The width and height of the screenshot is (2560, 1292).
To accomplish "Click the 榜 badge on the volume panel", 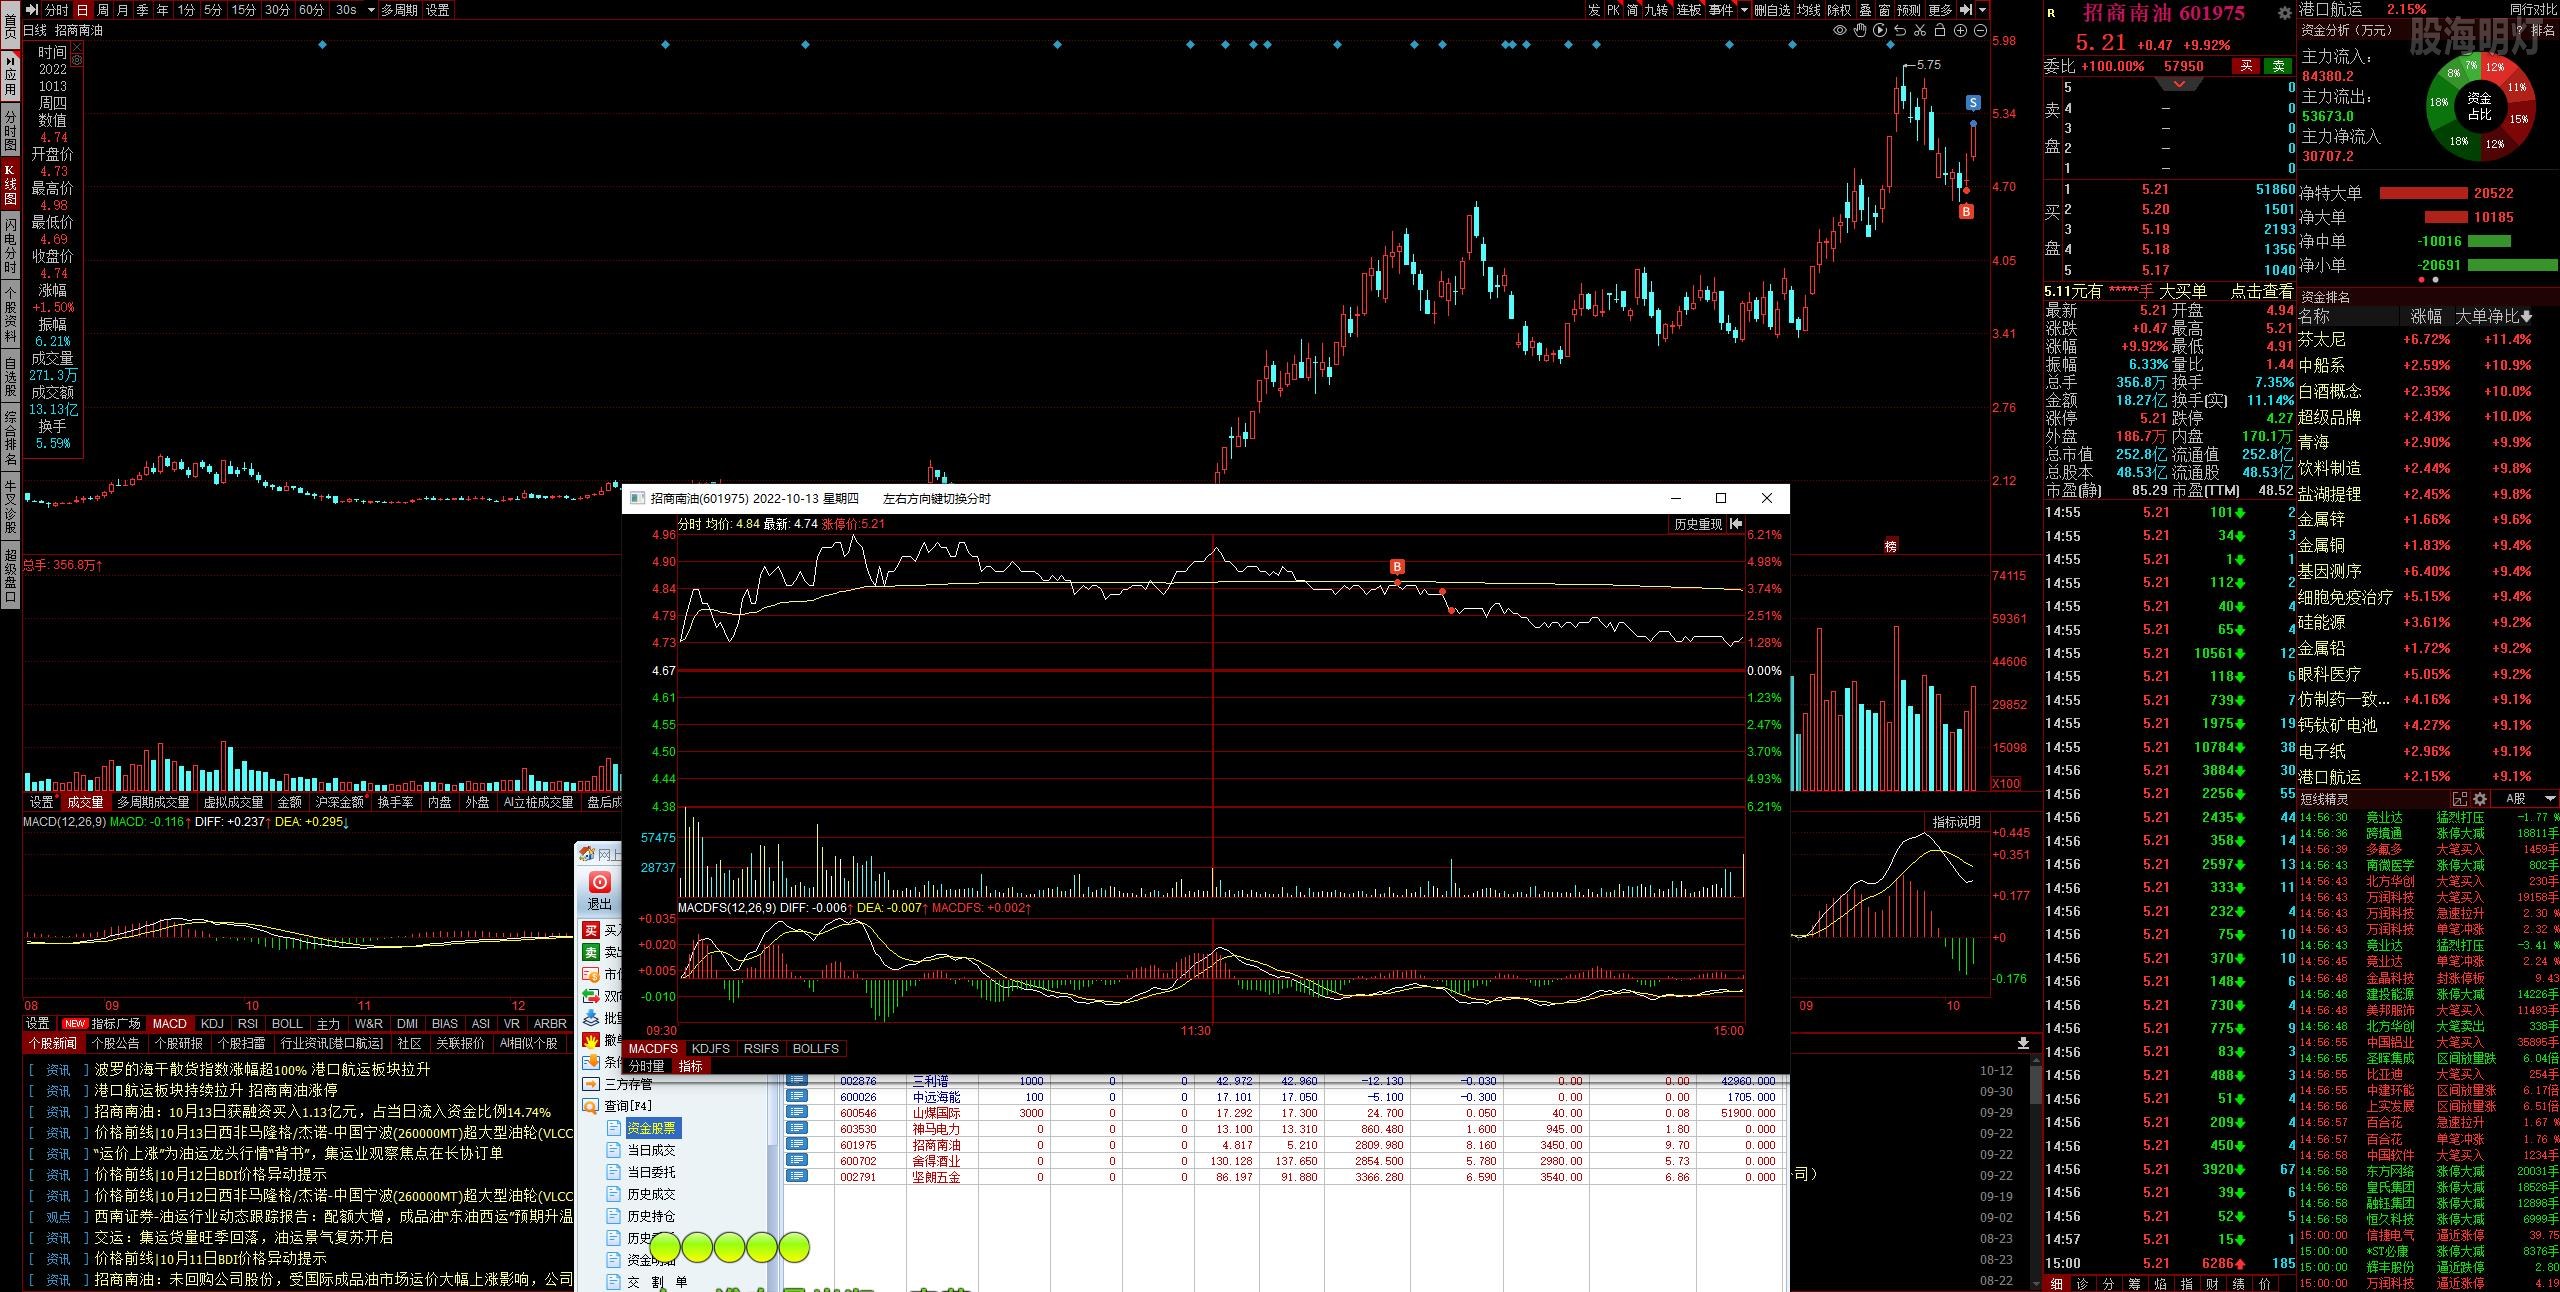I will click(1891, 546).
